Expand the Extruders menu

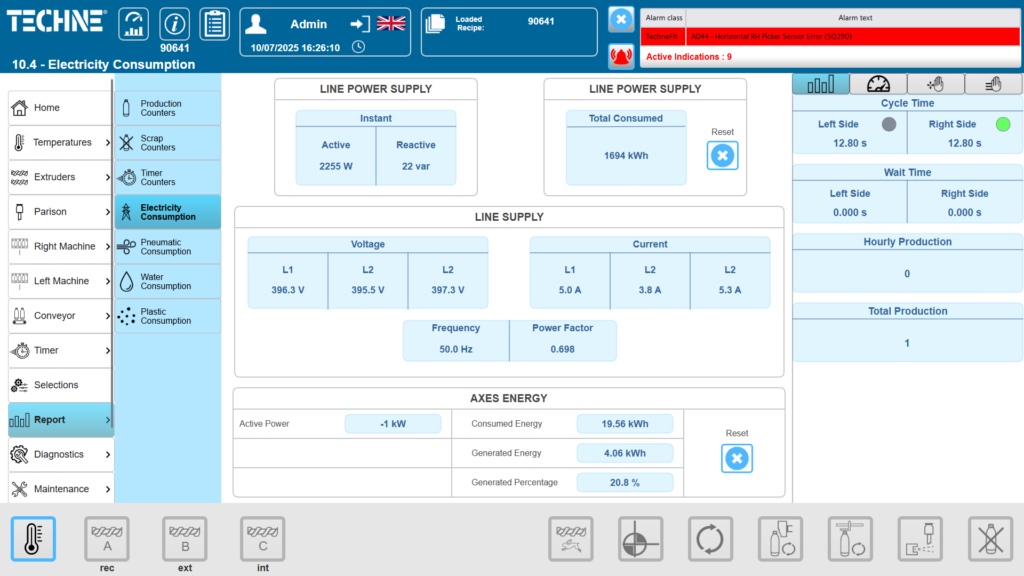click(60, 177)
